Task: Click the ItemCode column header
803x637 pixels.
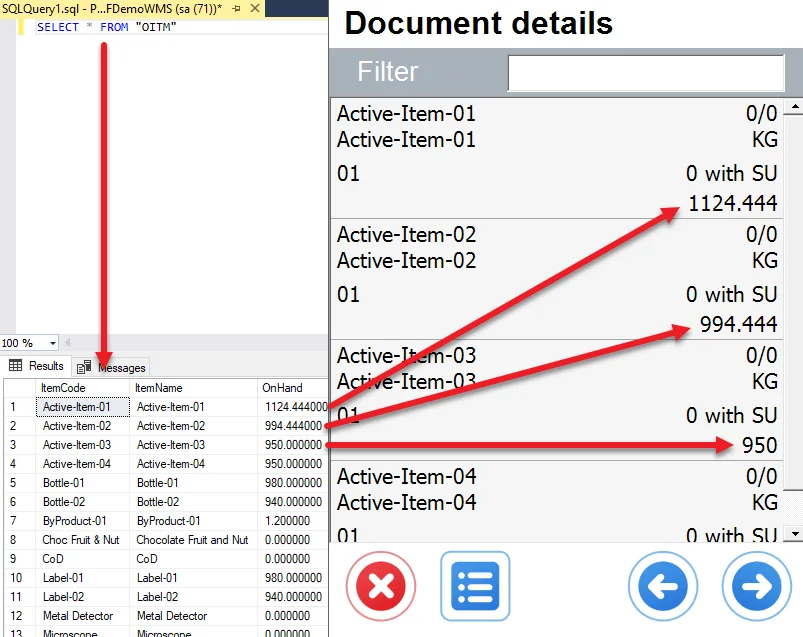Action: [x=81, y=387]
